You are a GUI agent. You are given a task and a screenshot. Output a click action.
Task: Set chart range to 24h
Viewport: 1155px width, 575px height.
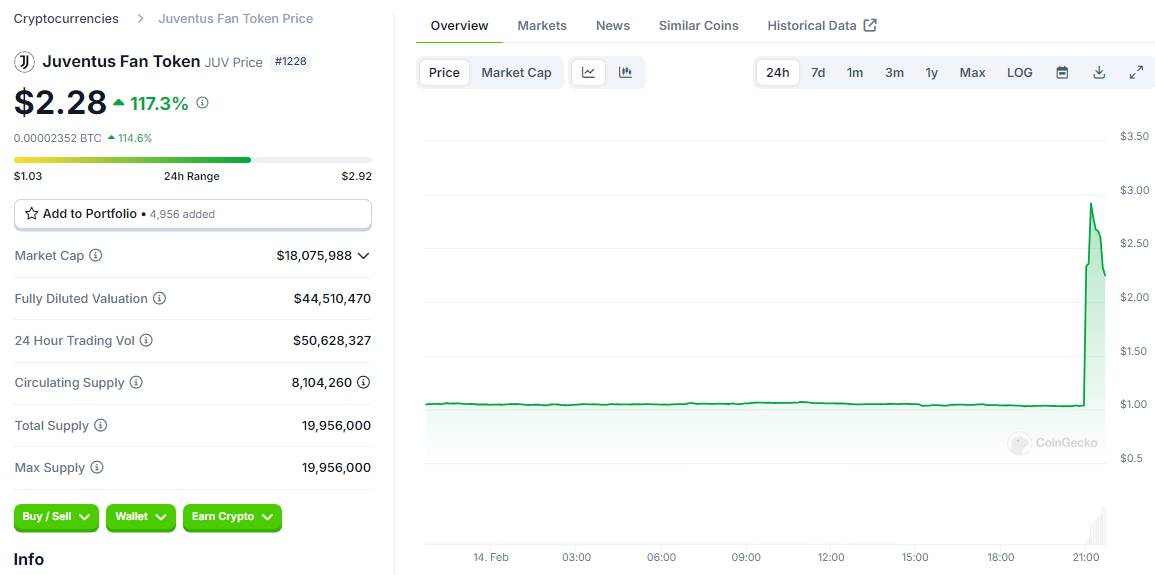[x=778, y=72]
